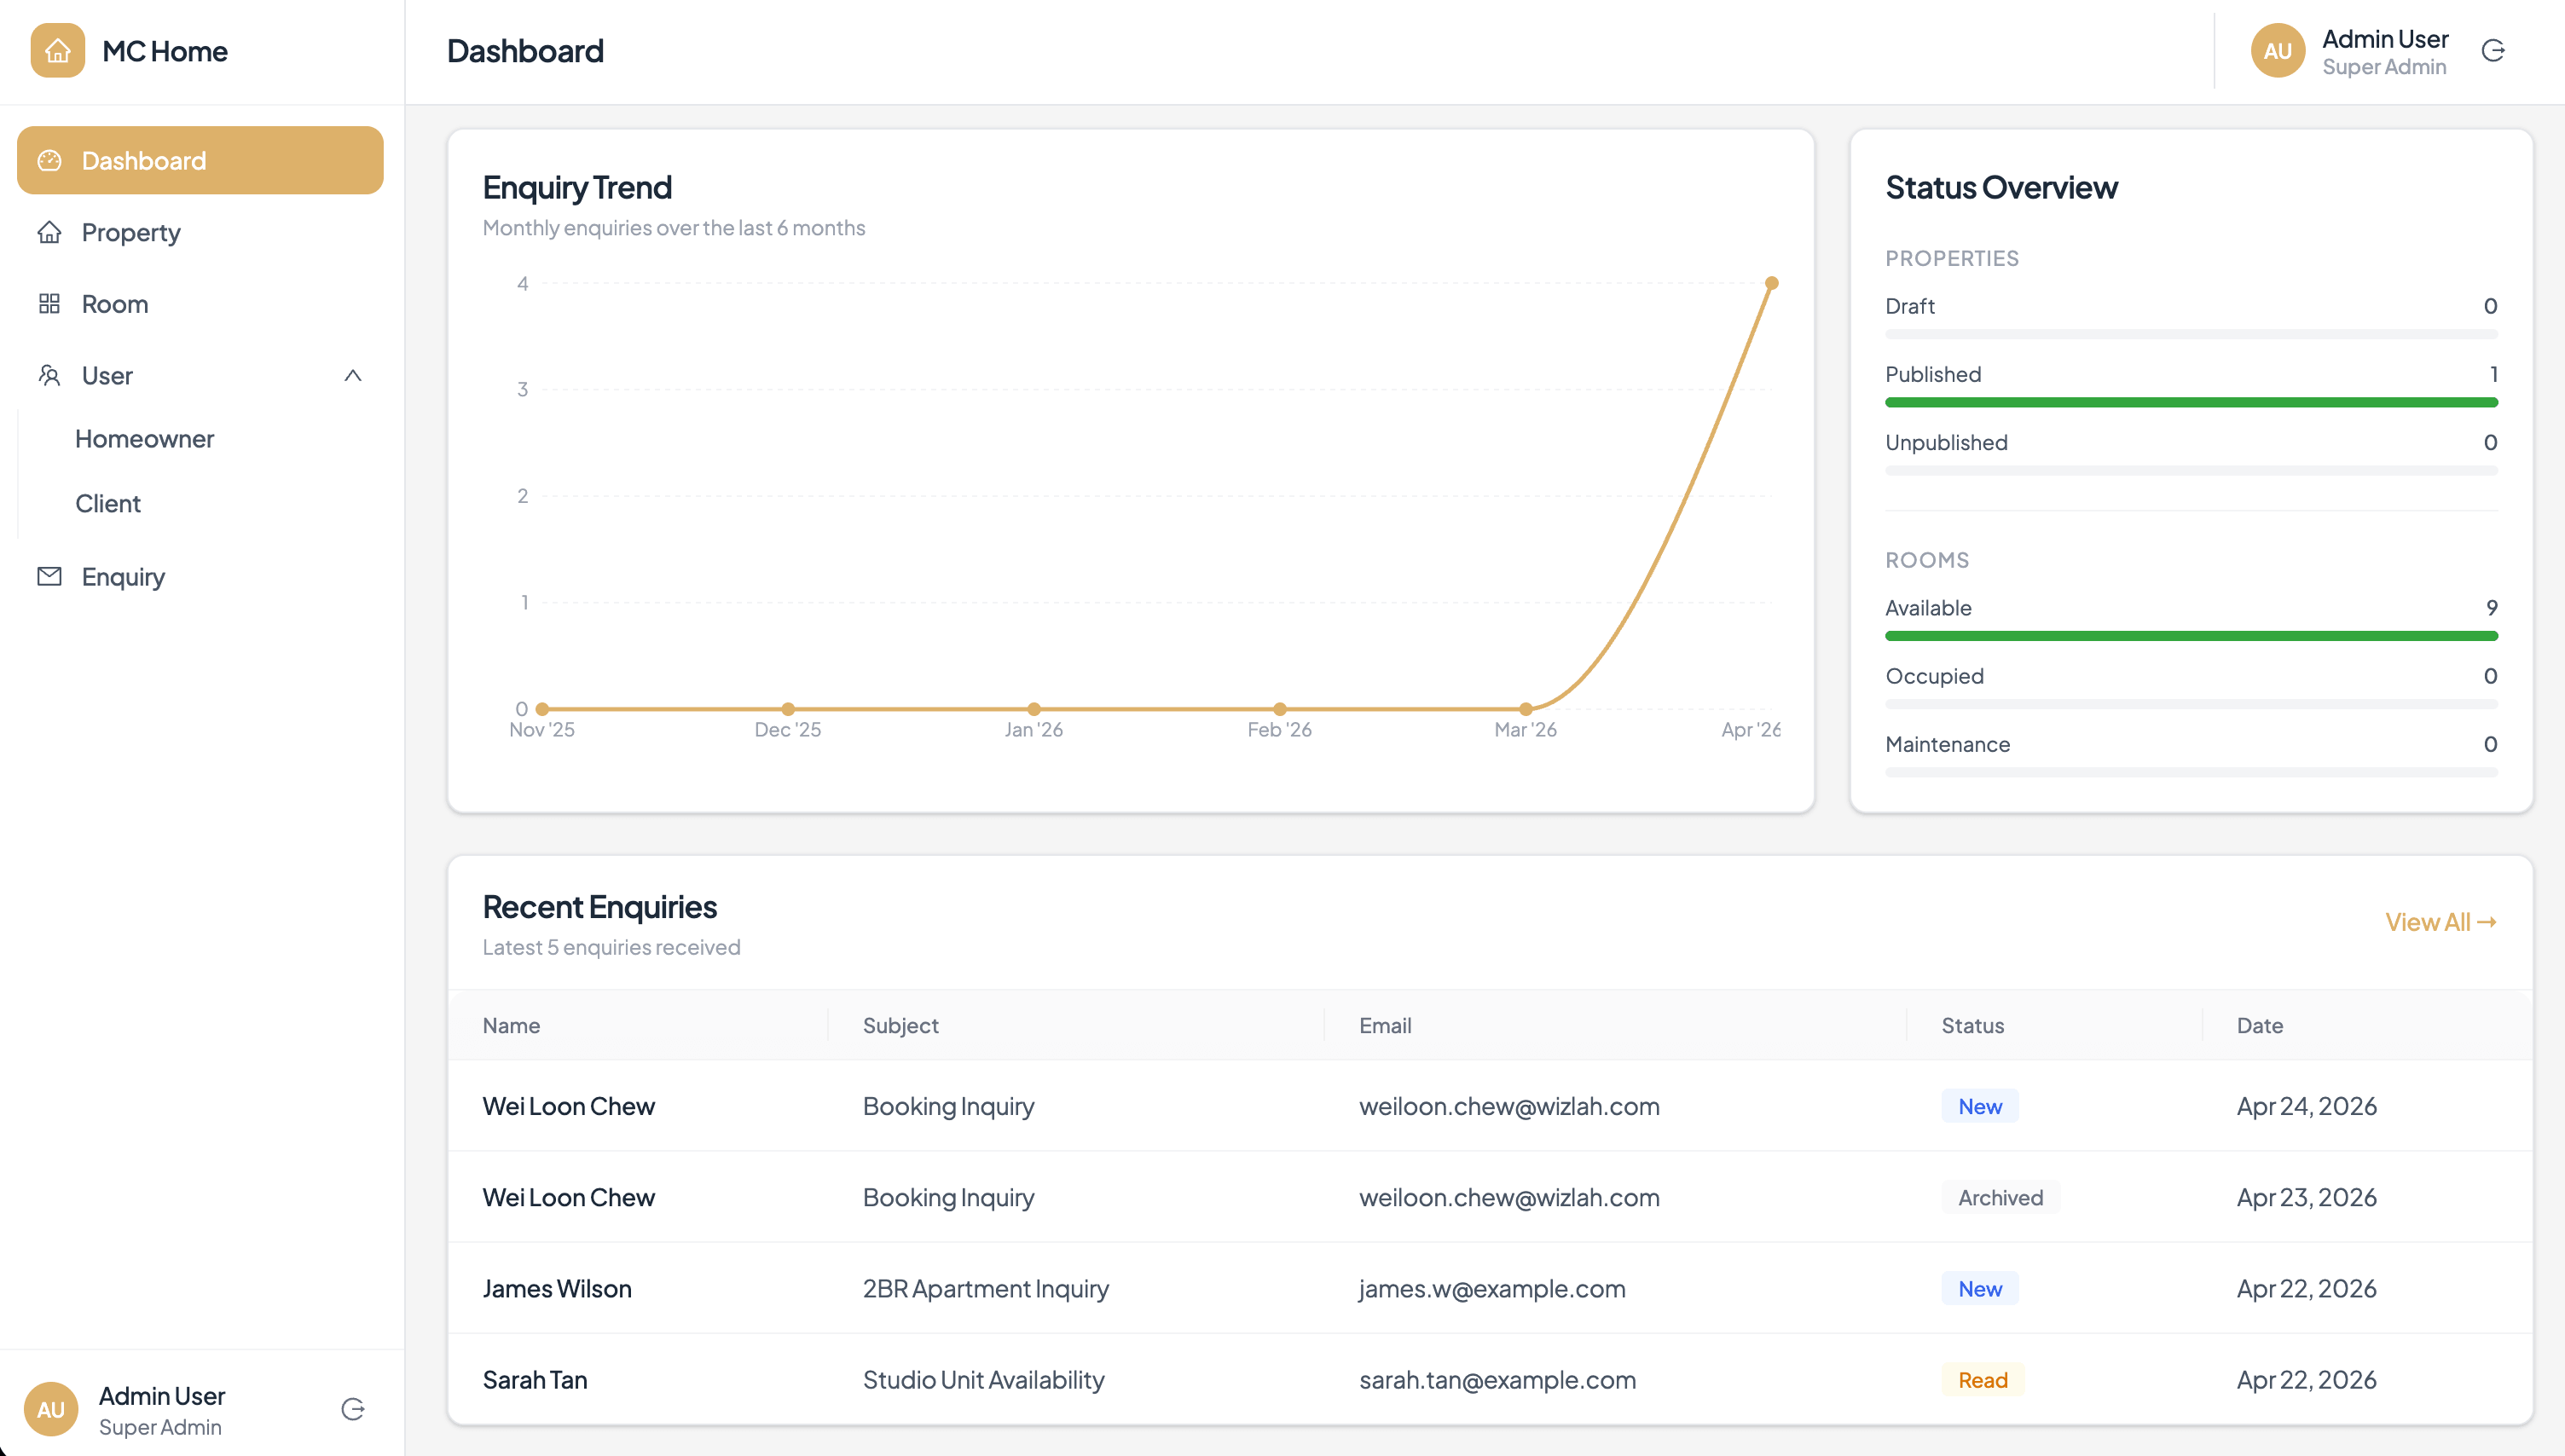Click the Dashboard gauge icon in sidebar
2565x1456 pixels.
(x=49, y=161)
